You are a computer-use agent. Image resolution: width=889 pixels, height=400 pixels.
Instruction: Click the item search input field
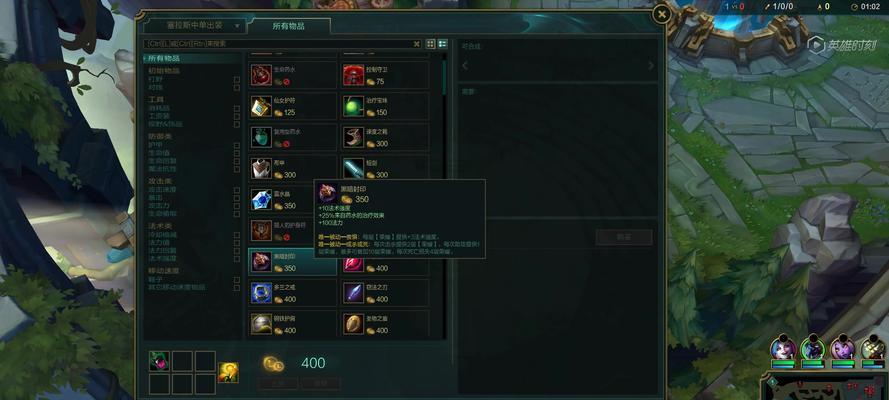click(279, 44)
